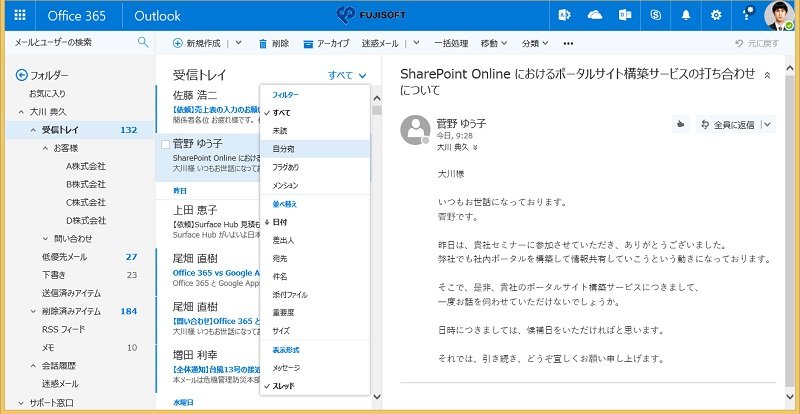Collapse the 大川 典久 mailbox
The width and height of the screenshot is (800, 414).
coord(21,112)
